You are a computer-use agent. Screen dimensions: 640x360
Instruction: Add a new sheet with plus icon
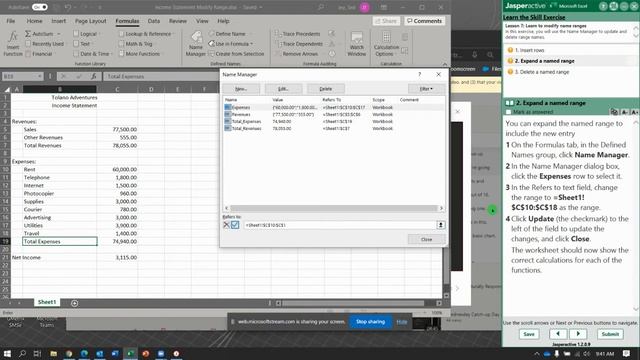tap(74, 303)
